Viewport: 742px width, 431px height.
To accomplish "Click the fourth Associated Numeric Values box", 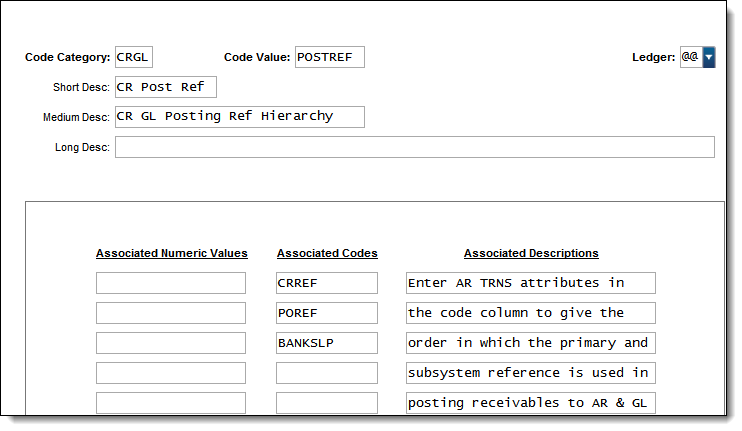I will tap(171, 373).
